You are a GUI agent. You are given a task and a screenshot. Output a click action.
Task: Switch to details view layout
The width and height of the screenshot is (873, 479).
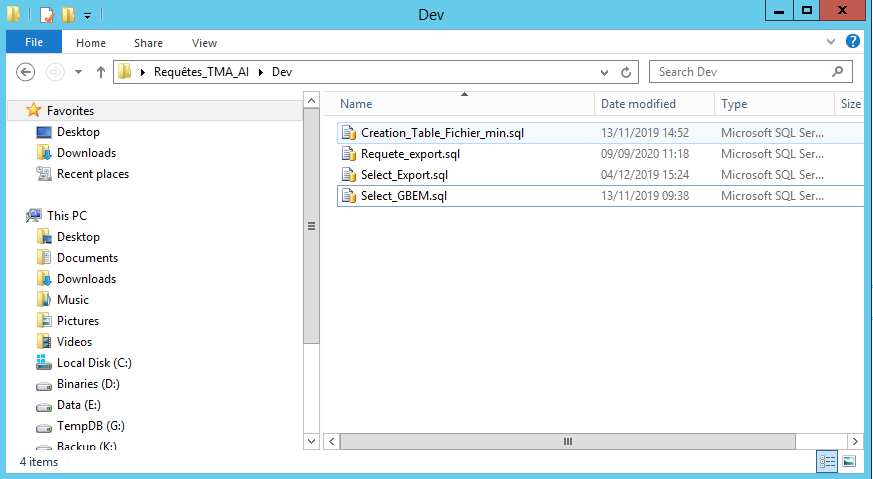[x=827, y=461]
